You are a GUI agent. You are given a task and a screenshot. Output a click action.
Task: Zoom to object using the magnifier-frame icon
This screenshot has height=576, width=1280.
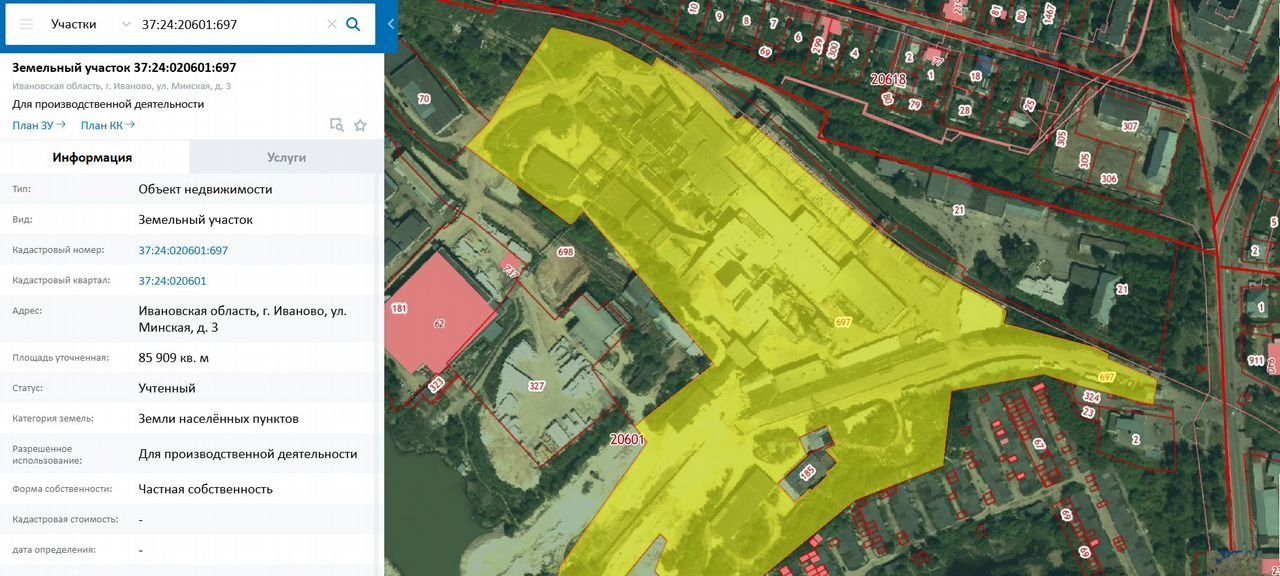click(x=337, y=125)
